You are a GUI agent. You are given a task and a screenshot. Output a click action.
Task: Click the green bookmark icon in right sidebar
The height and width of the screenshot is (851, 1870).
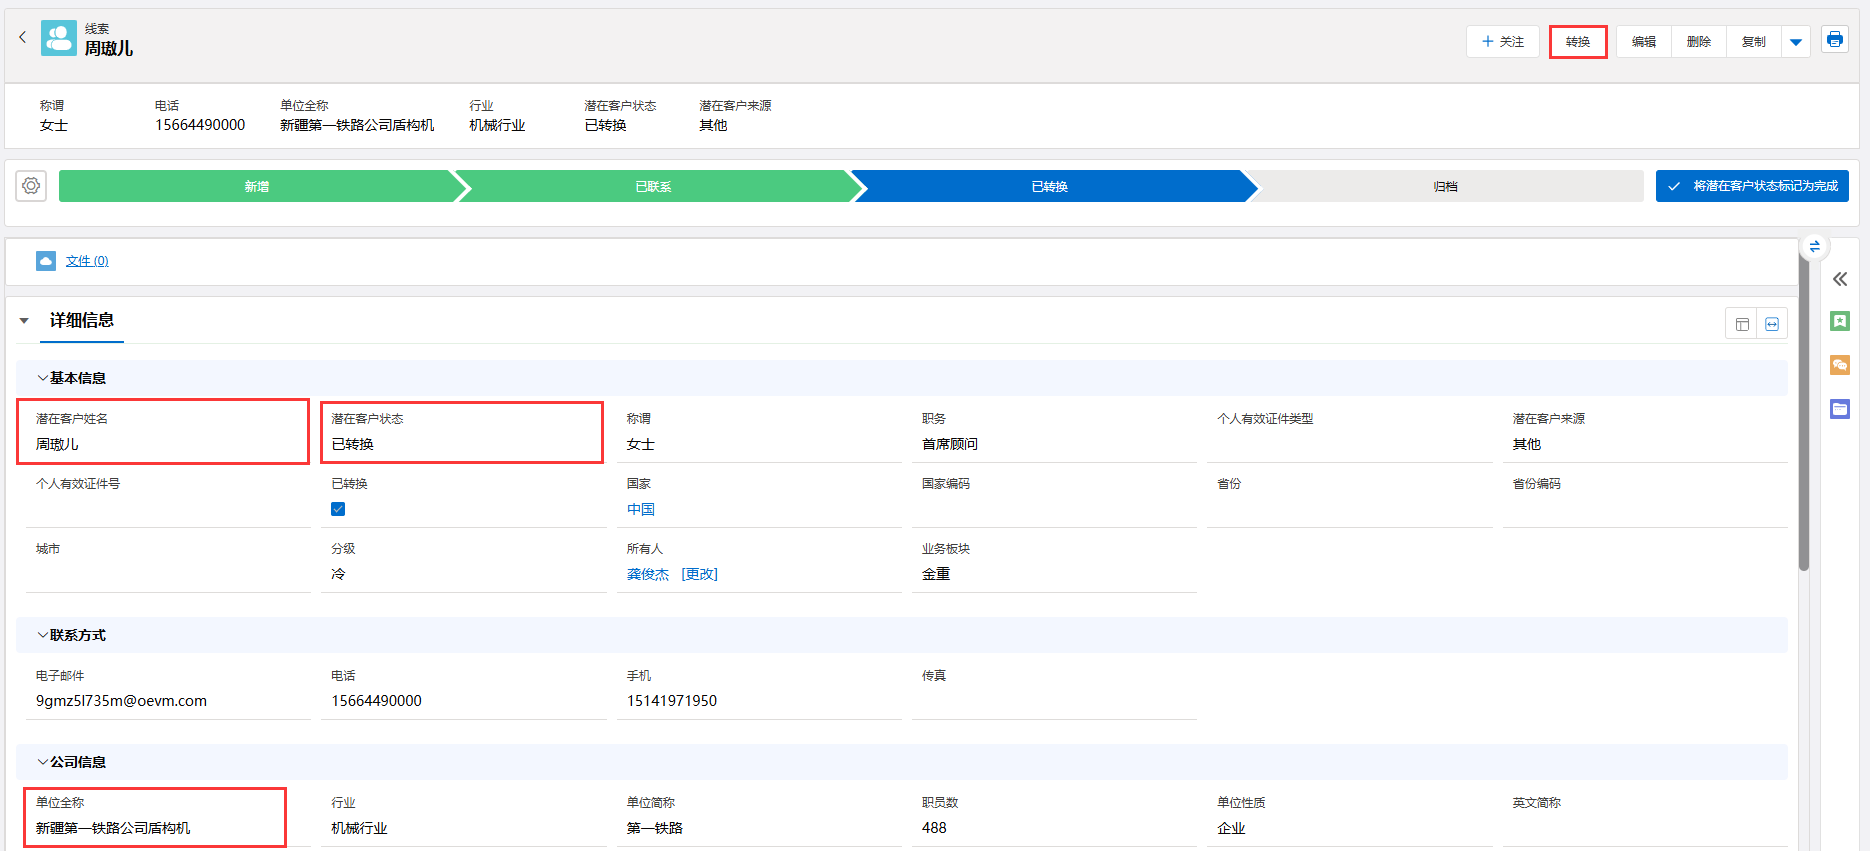click(x=1840, y=321)
